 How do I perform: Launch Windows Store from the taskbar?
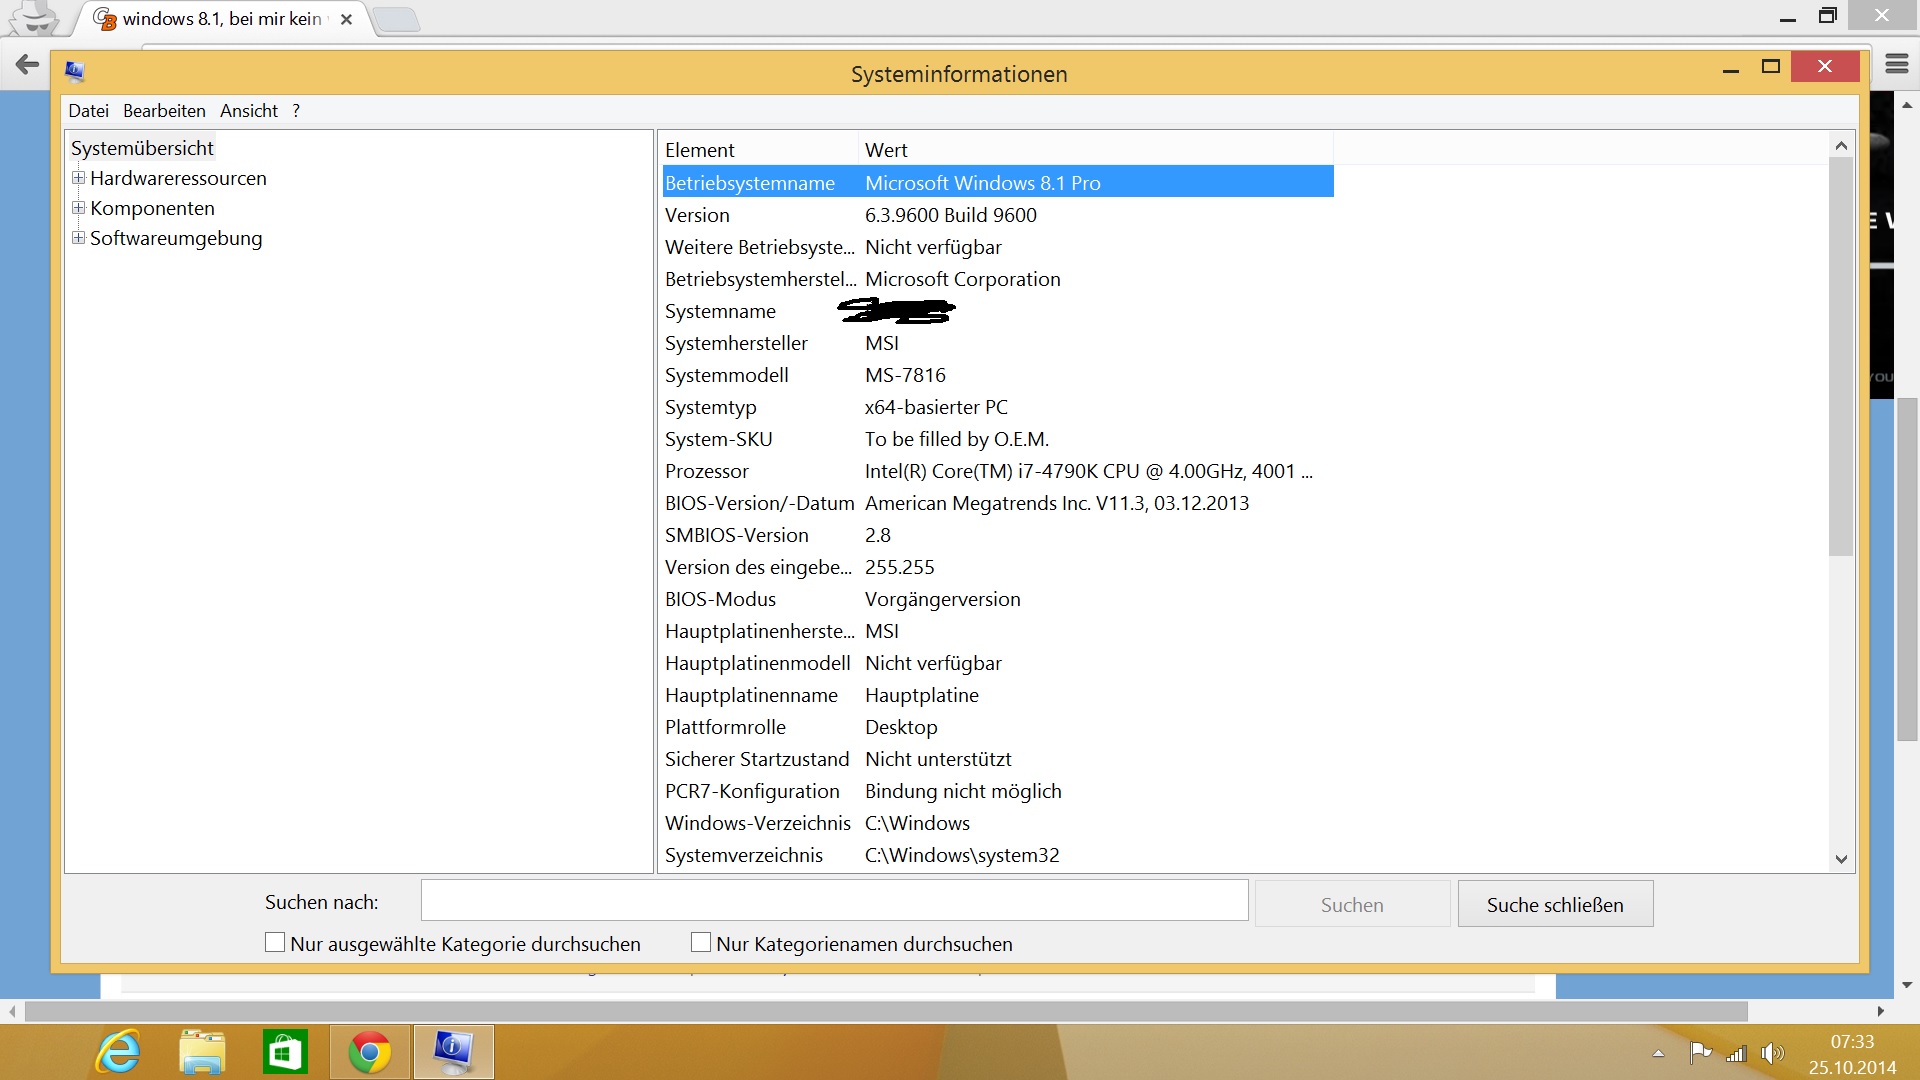pyautogui.click(x=285, y=1052)
